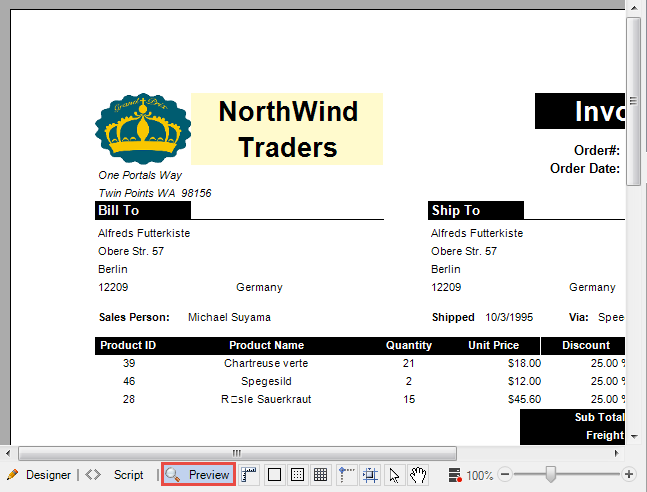The width and height of the screenshot is (647, 492).
Task: Click the Freight label
Action: 605,435
